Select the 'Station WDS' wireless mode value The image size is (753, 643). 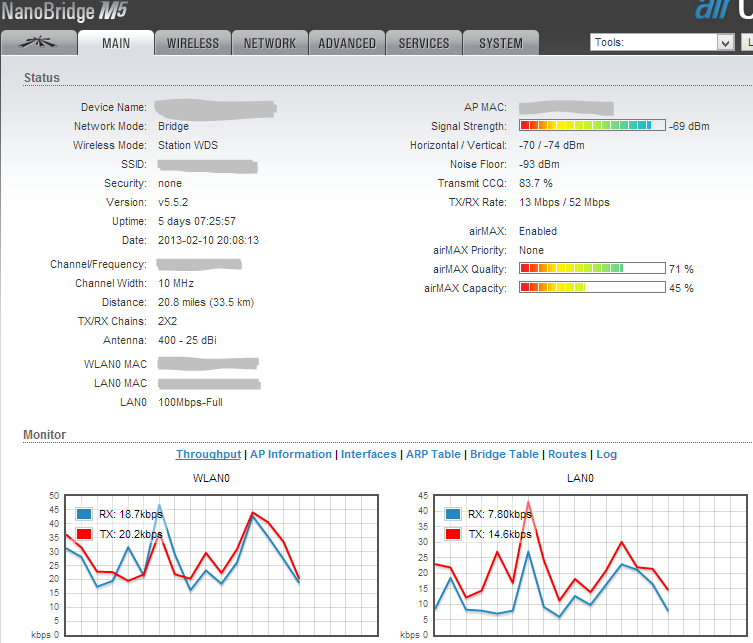(188, 145)
